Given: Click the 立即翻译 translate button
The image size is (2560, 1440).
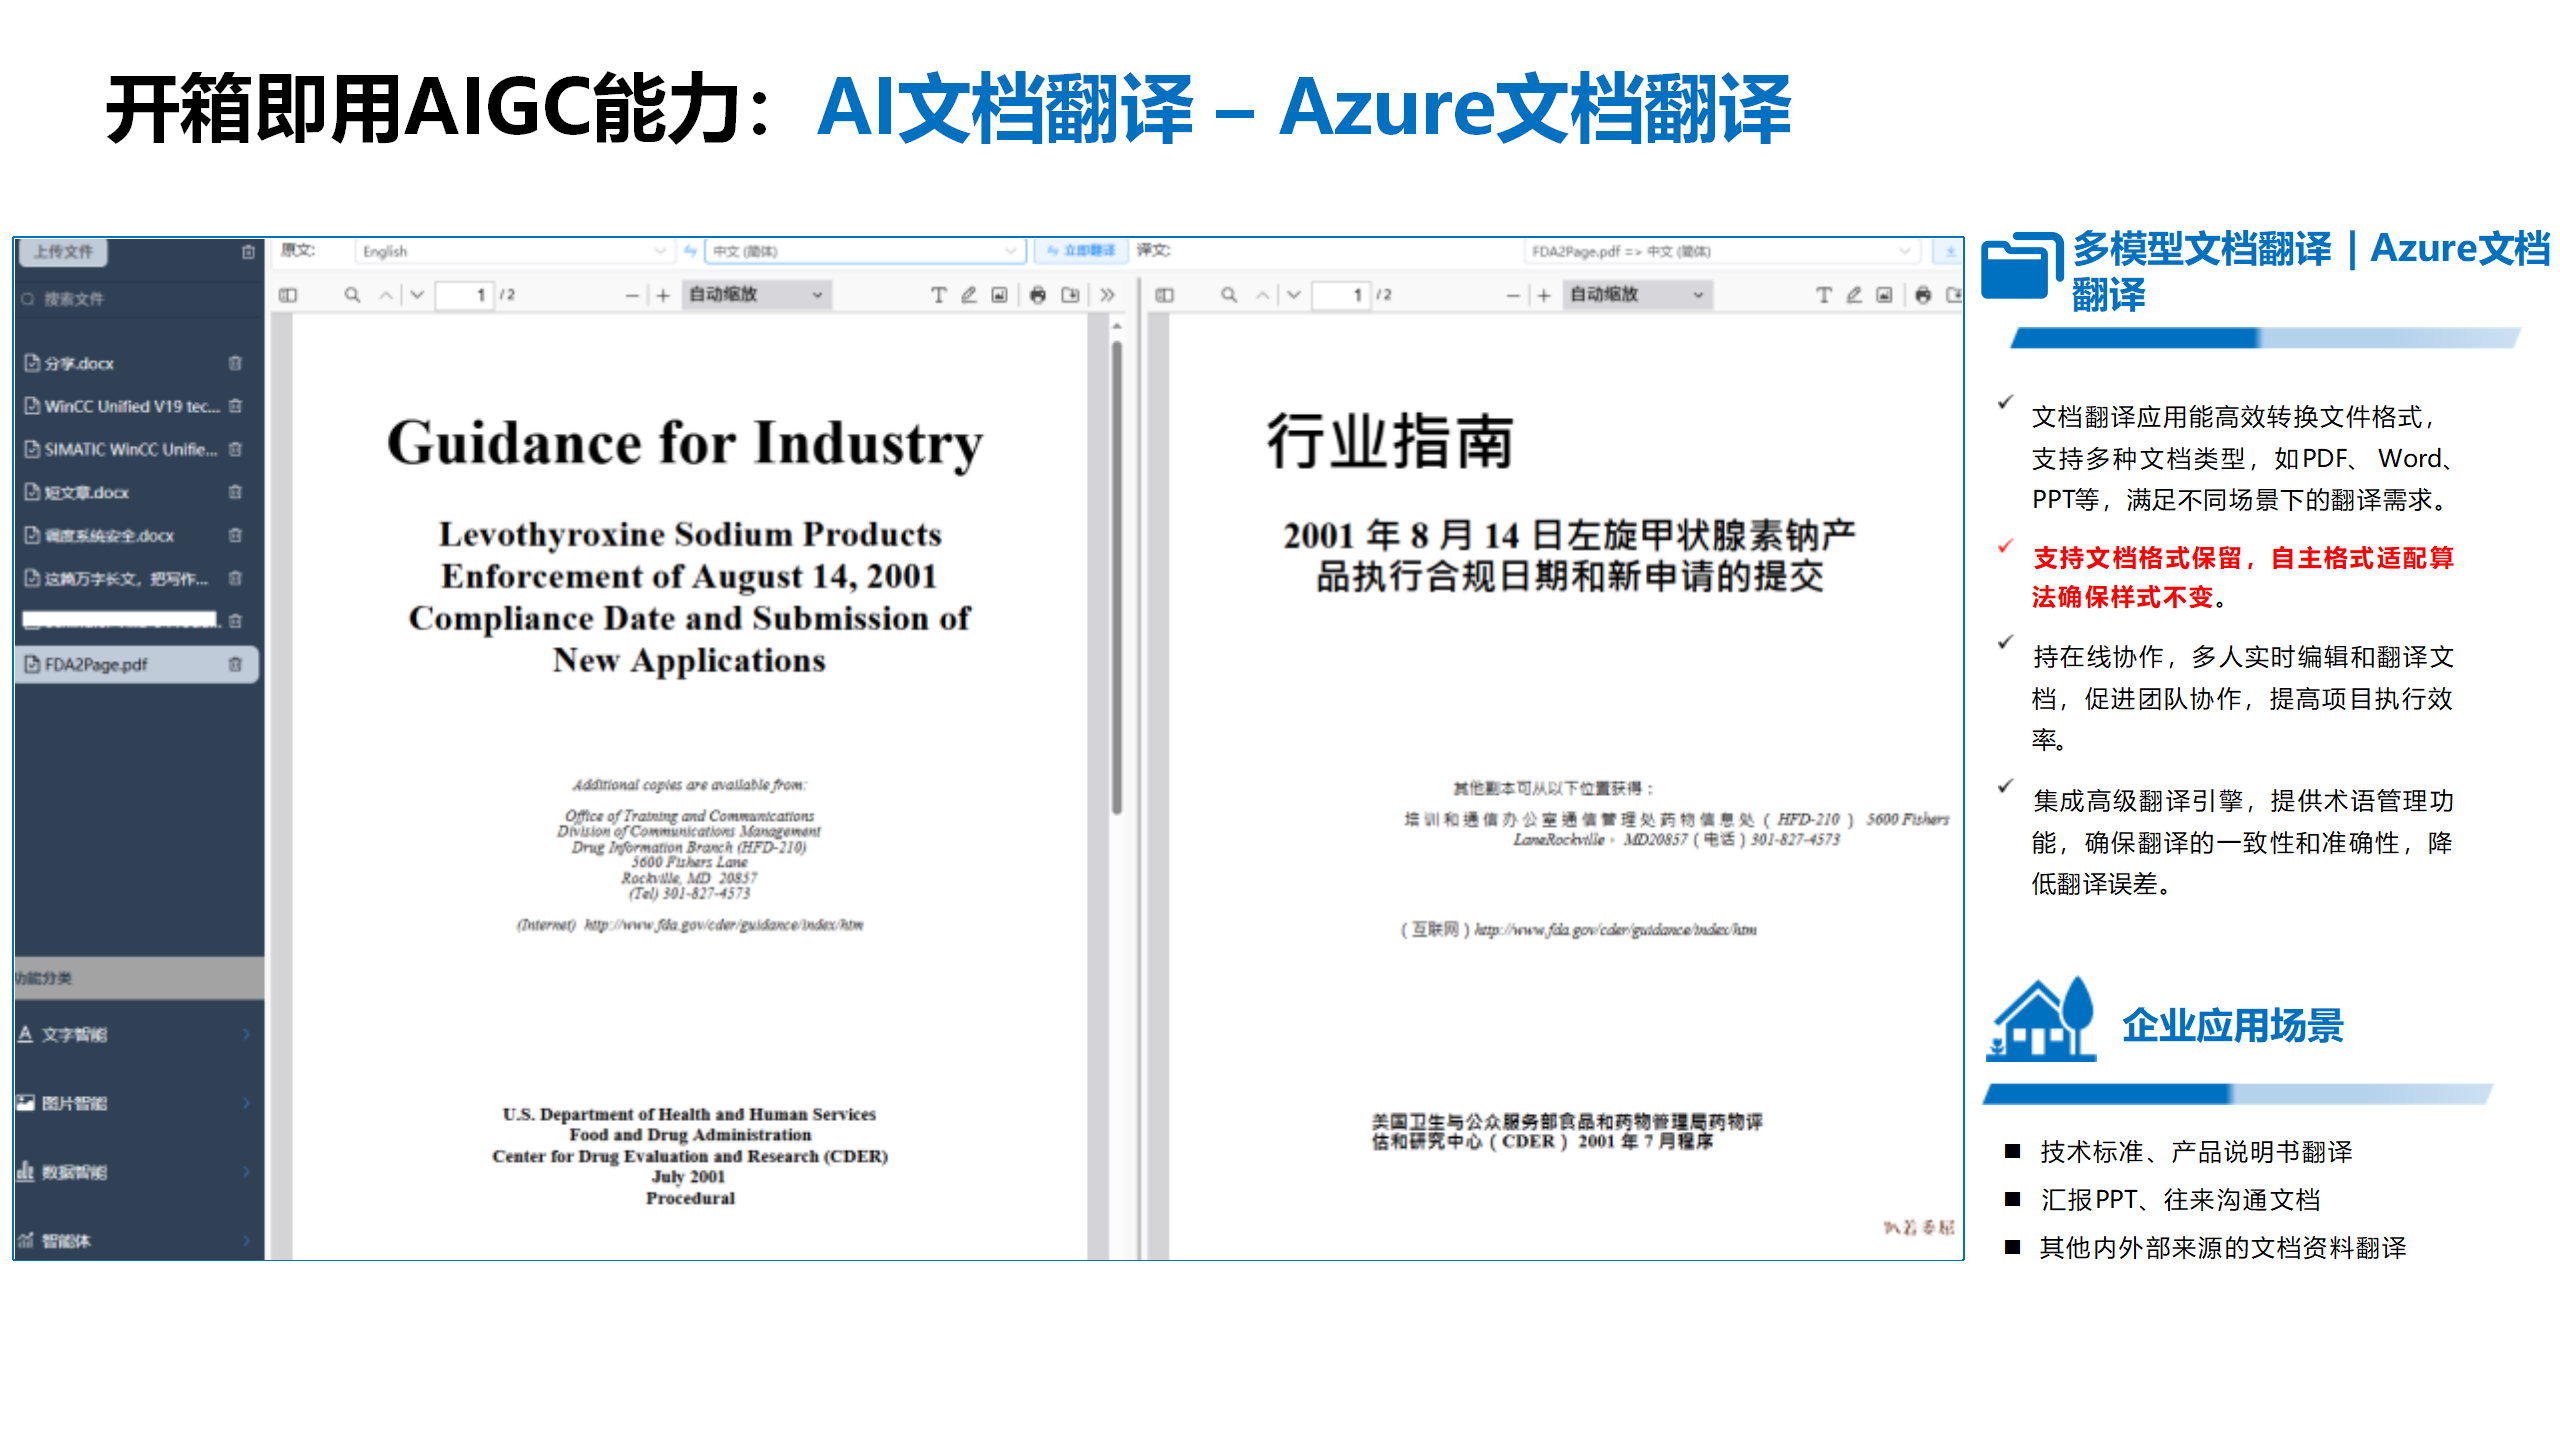Looking at the screenshot, I should pos(1081,251).
